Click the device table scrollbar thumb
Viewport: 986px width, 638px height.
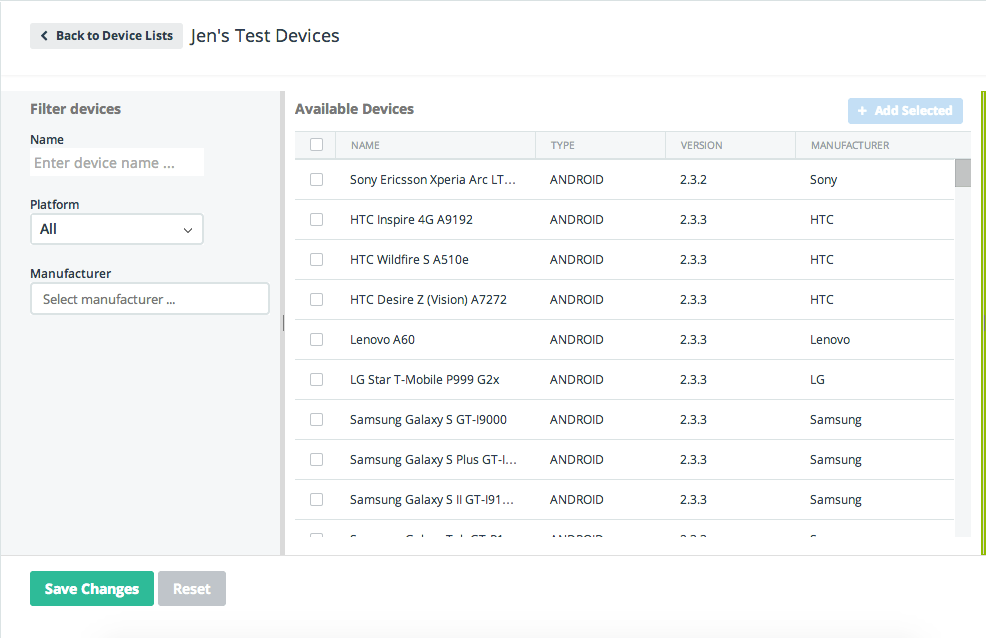(x=963, y=173)
